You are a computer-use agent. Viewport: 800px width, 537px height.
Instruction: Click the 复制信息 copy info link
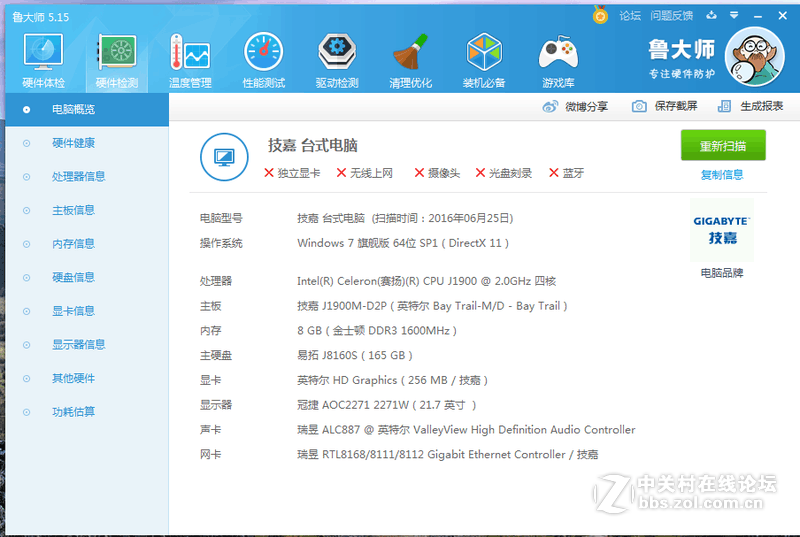click(722, 175)
